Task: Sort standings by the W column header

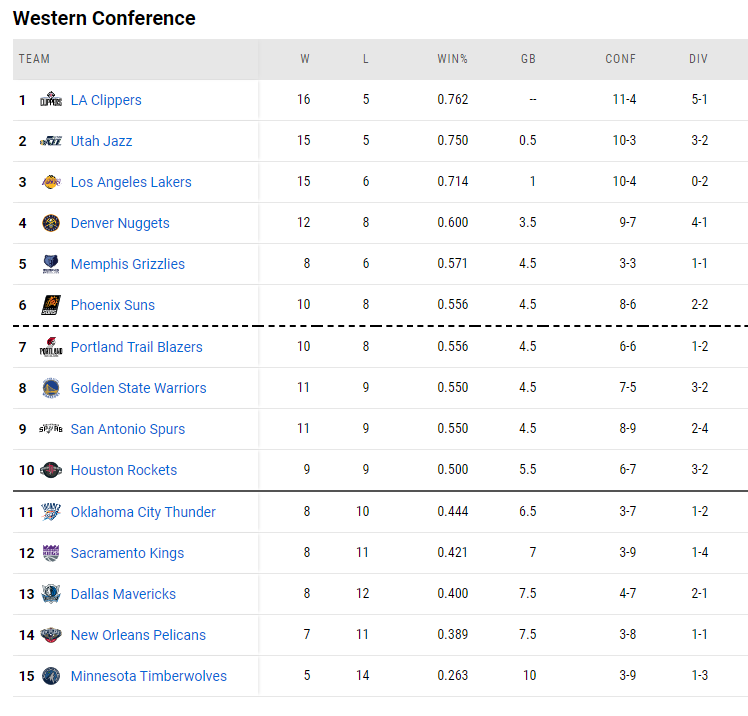Action: (305, 59)
